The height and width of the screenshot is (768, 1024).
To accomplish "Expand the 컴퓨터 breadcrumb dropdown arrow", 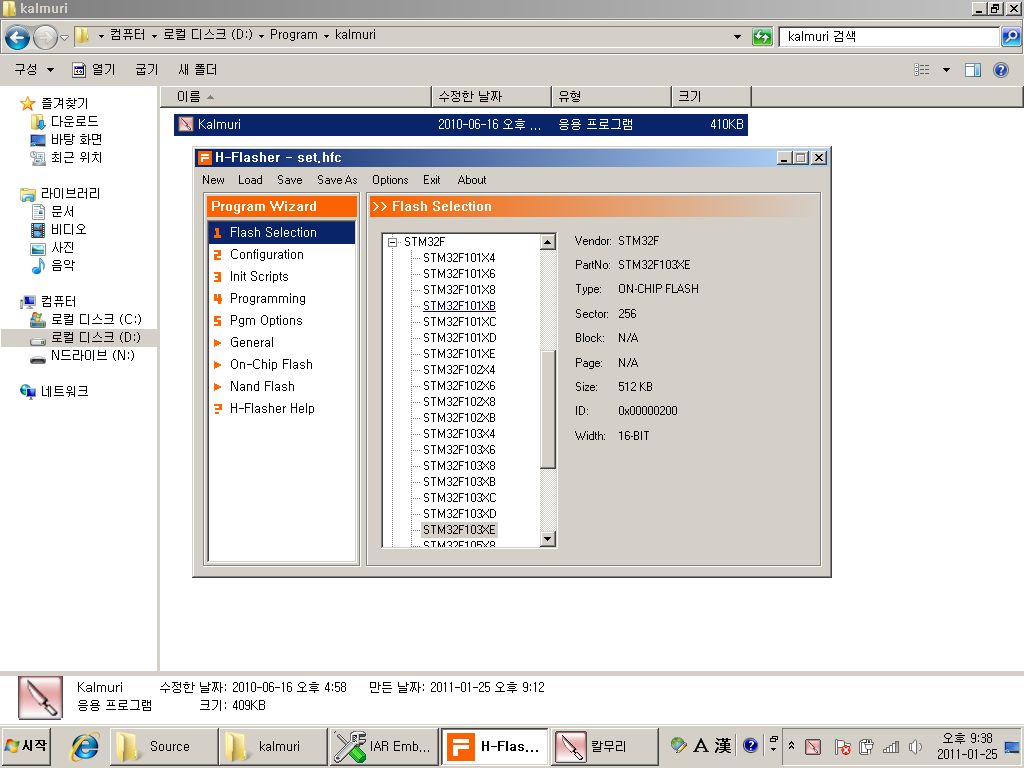I will (x=154, y=36).
